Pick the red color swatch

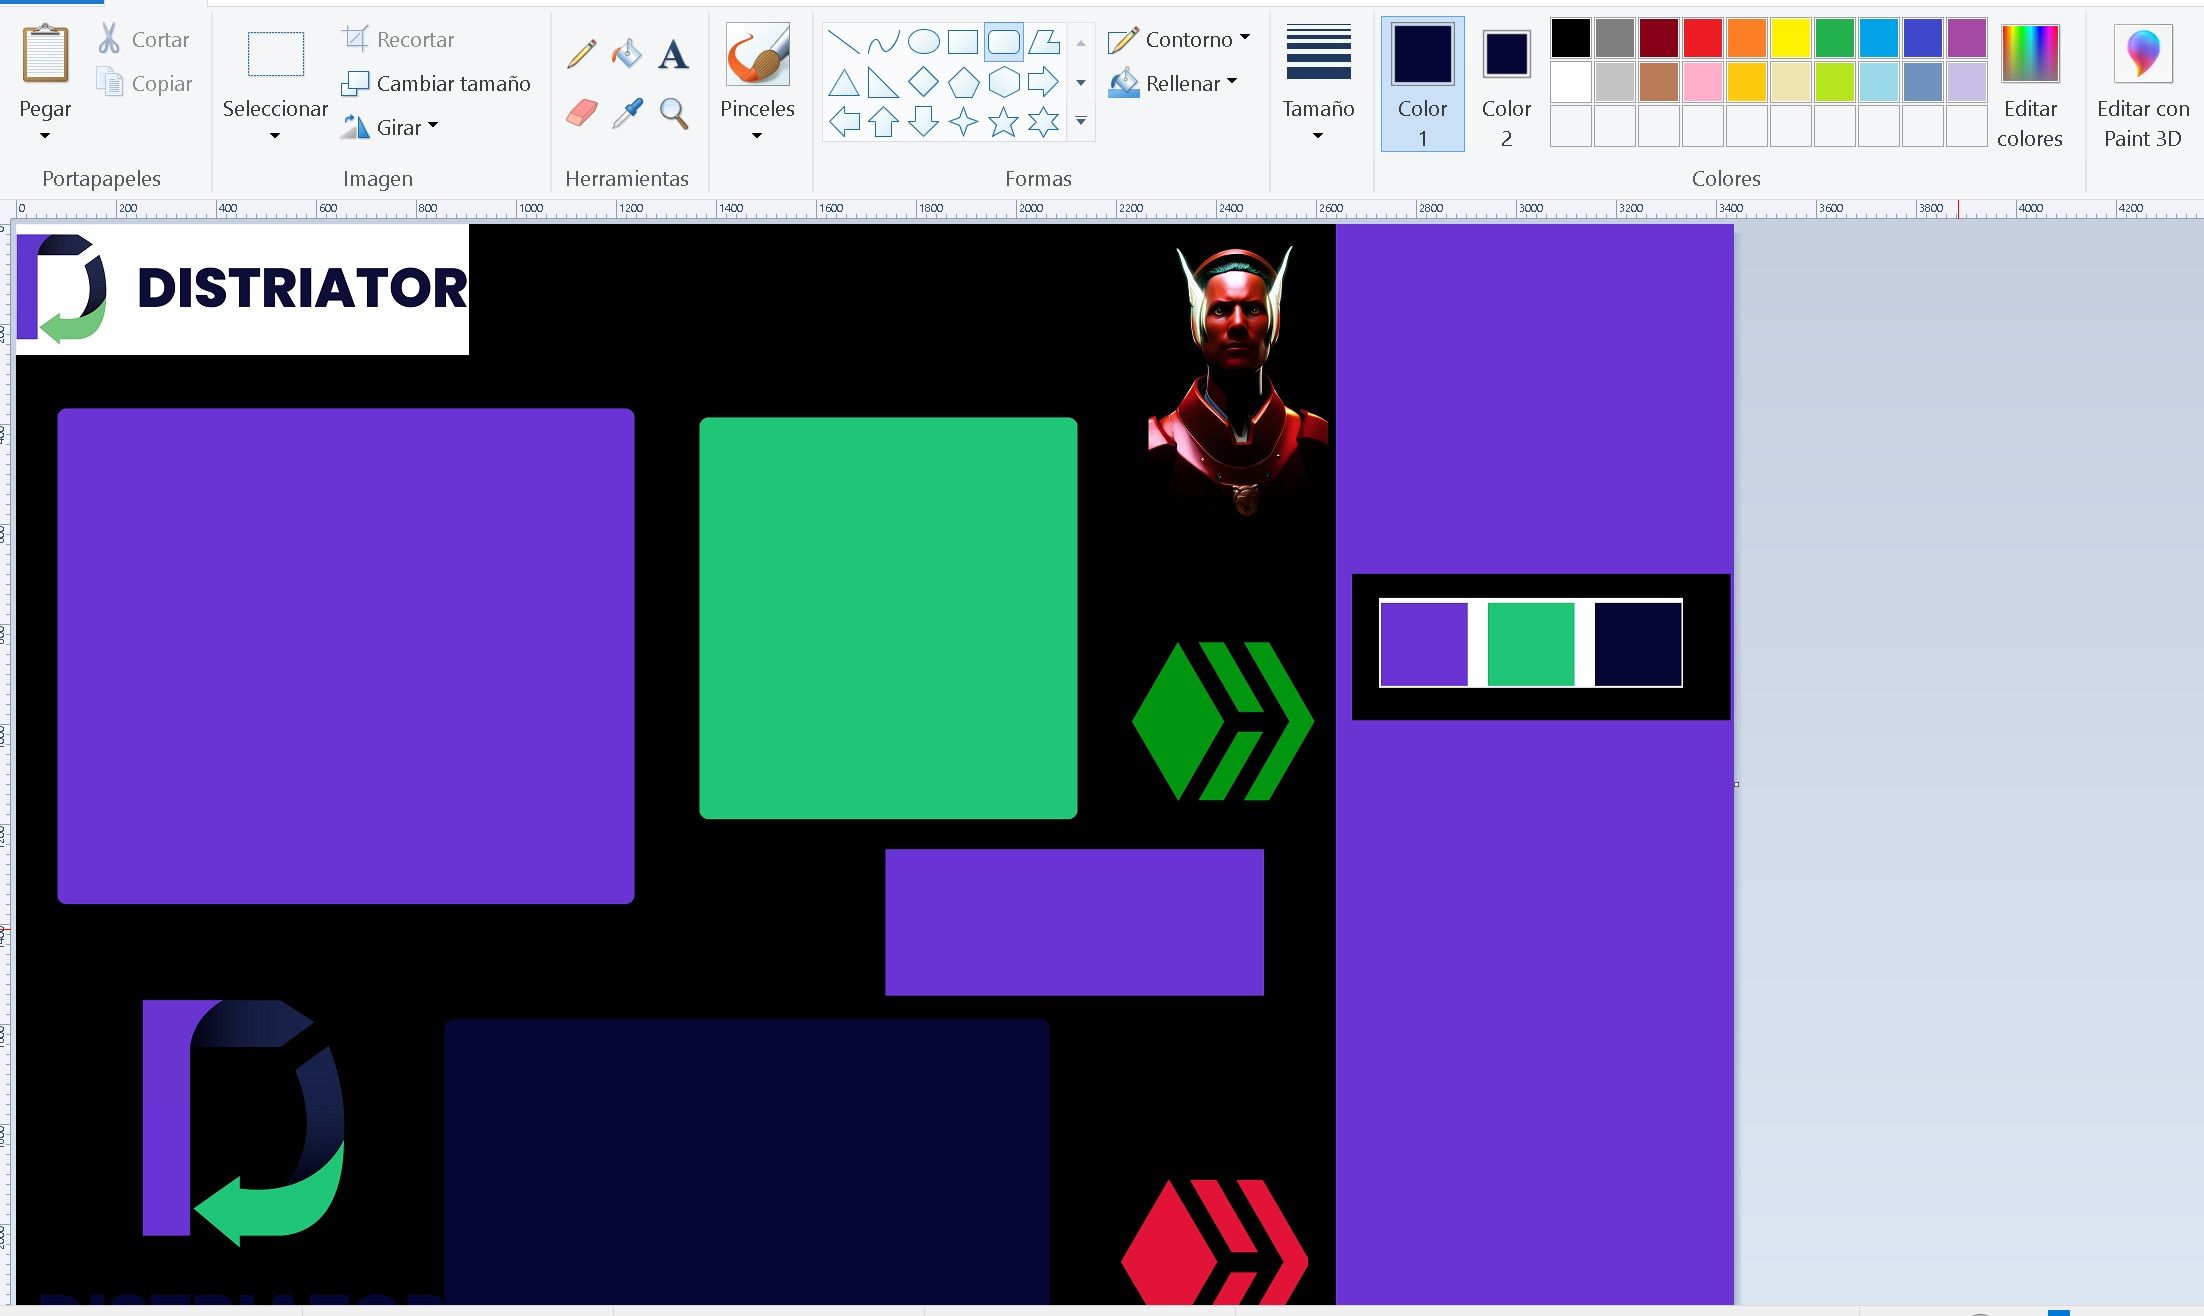[x=1702, y=38]
